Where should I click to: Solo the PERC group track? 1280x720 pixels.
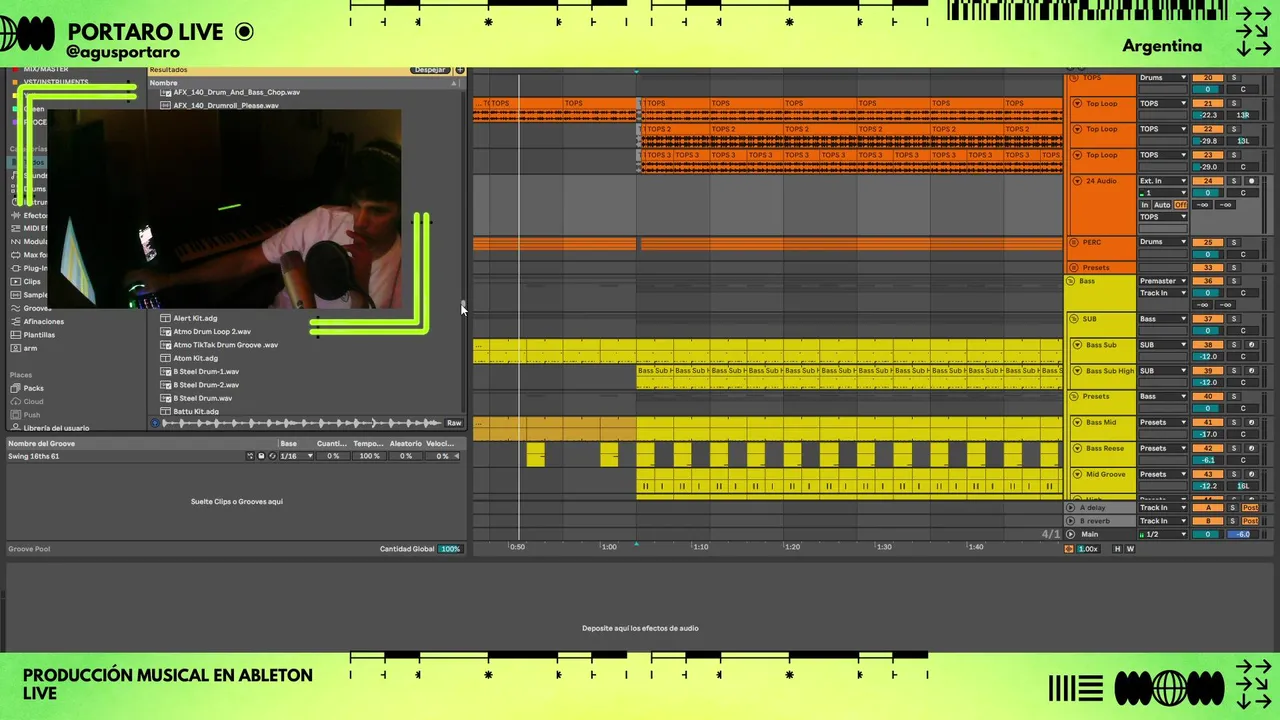1234,242
